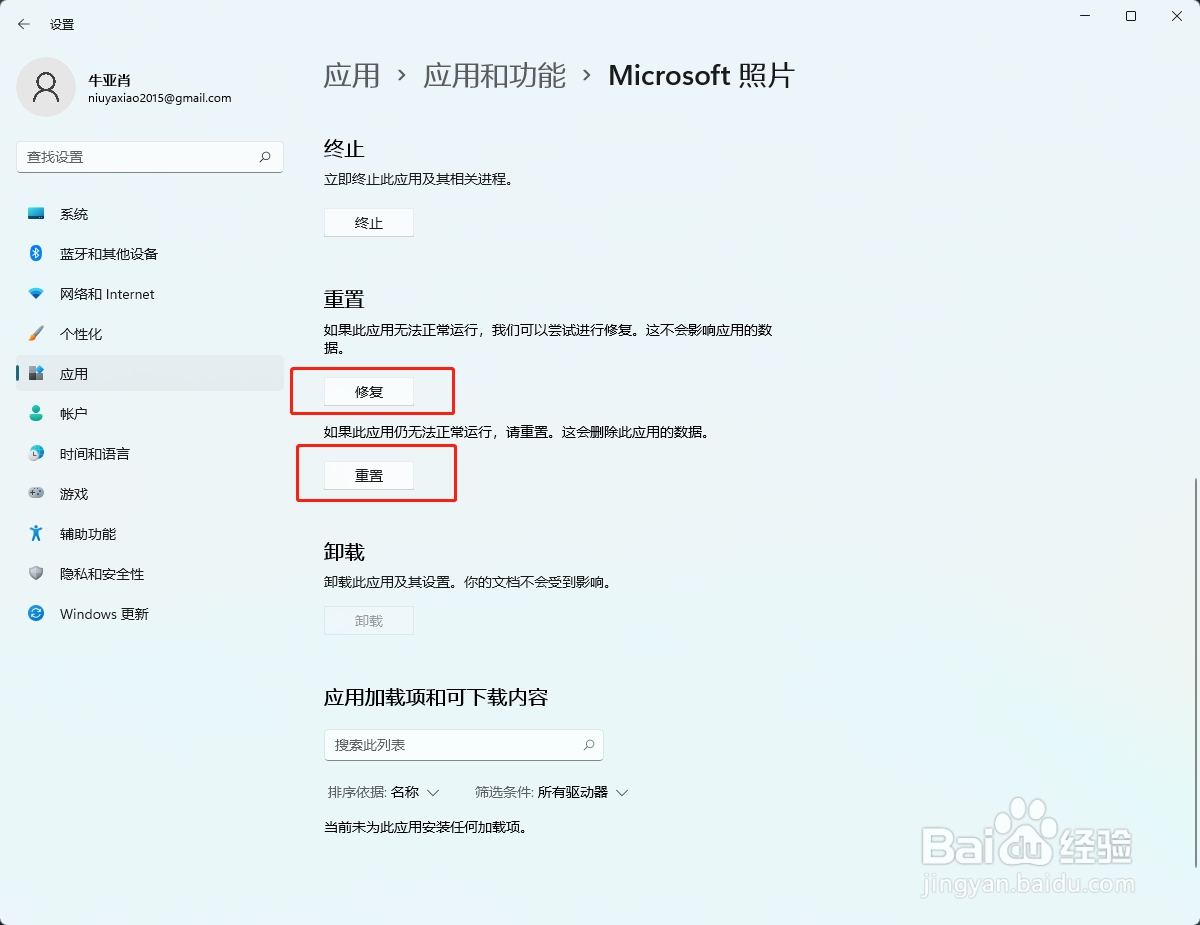Open 蓝牙和其他设备 settings
The image size is (1200, 925).
pos(150,254)
